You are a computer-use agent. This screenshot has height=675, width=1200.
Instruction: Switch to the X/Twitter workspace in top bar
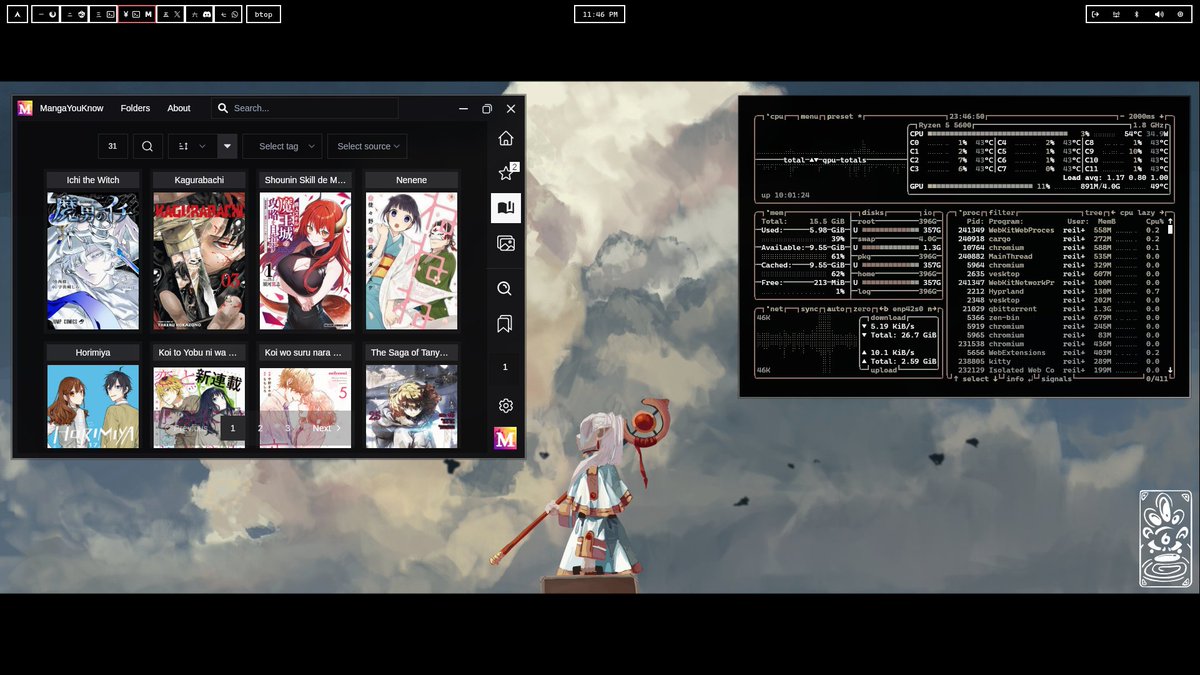coord(170,14)
